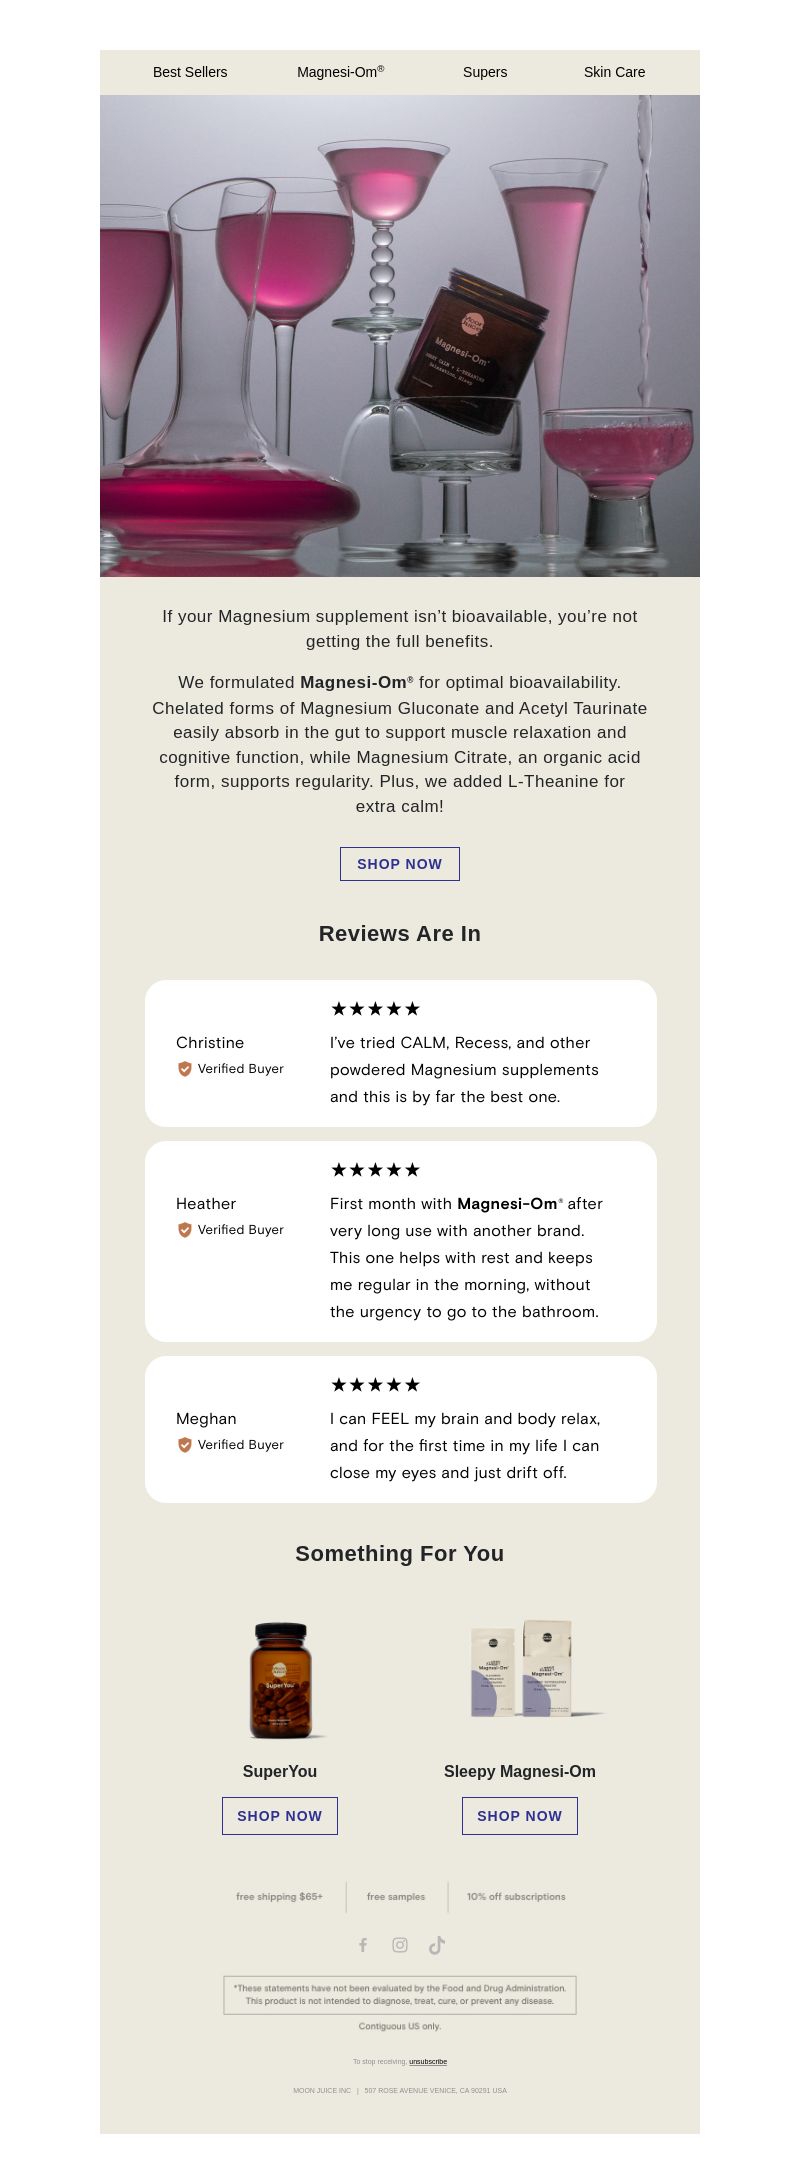Click Shop Now under SuperYou
This screenshot has width=800, height=2172.
tap(280, 1816)
